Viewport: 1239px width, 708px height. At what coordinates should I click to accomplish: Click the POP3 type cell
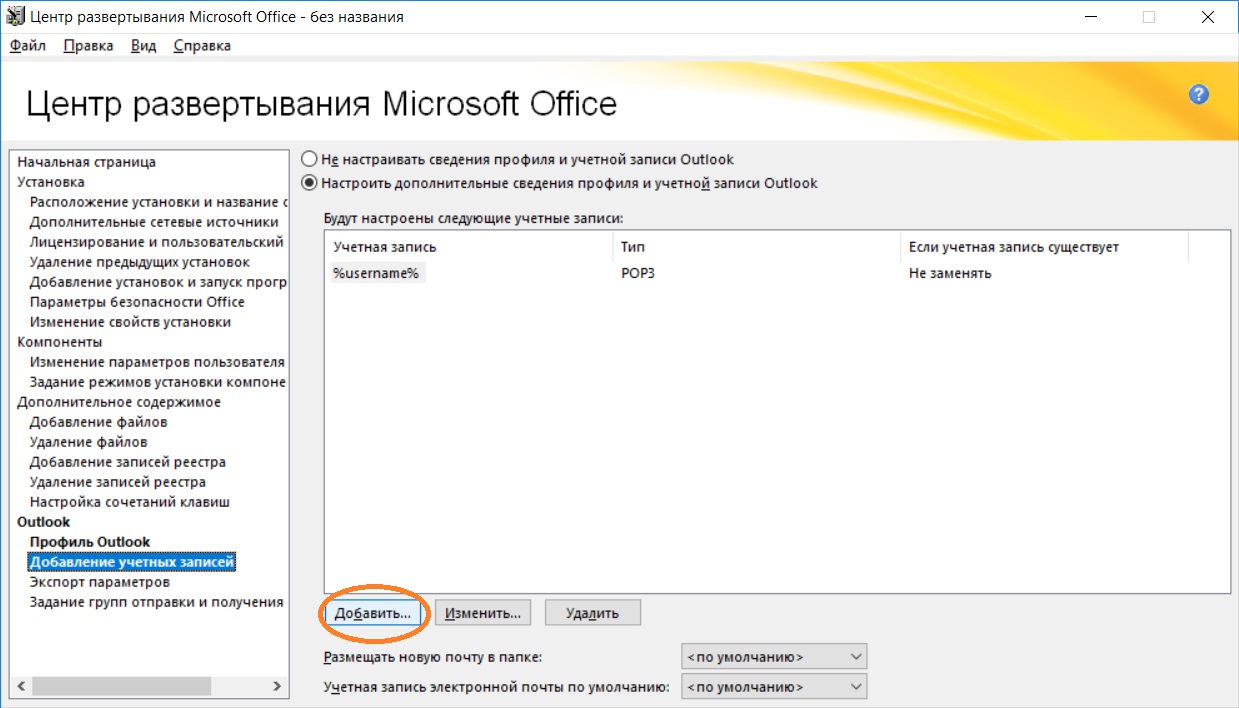(x=638, y=273)
